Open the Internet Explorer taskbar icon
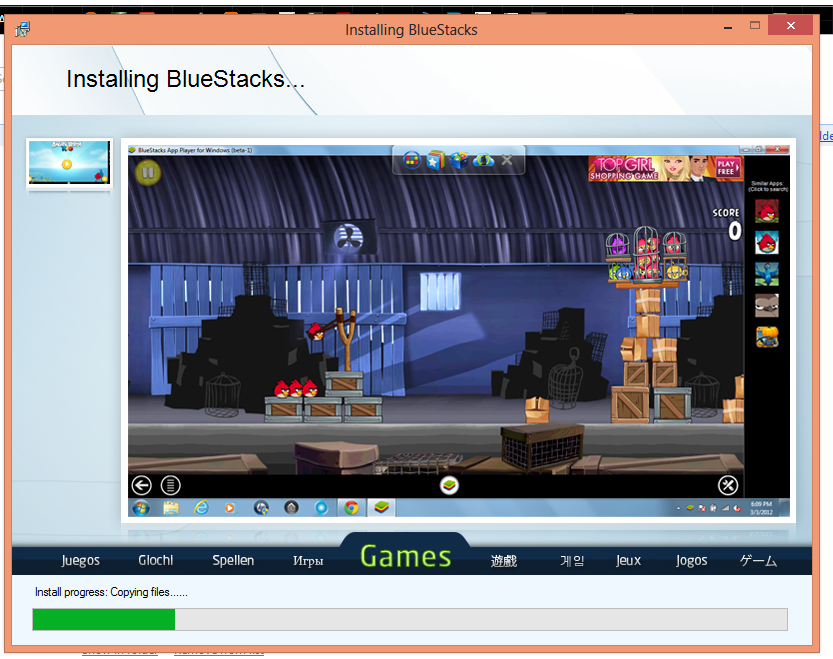 [x=201, y=508]
